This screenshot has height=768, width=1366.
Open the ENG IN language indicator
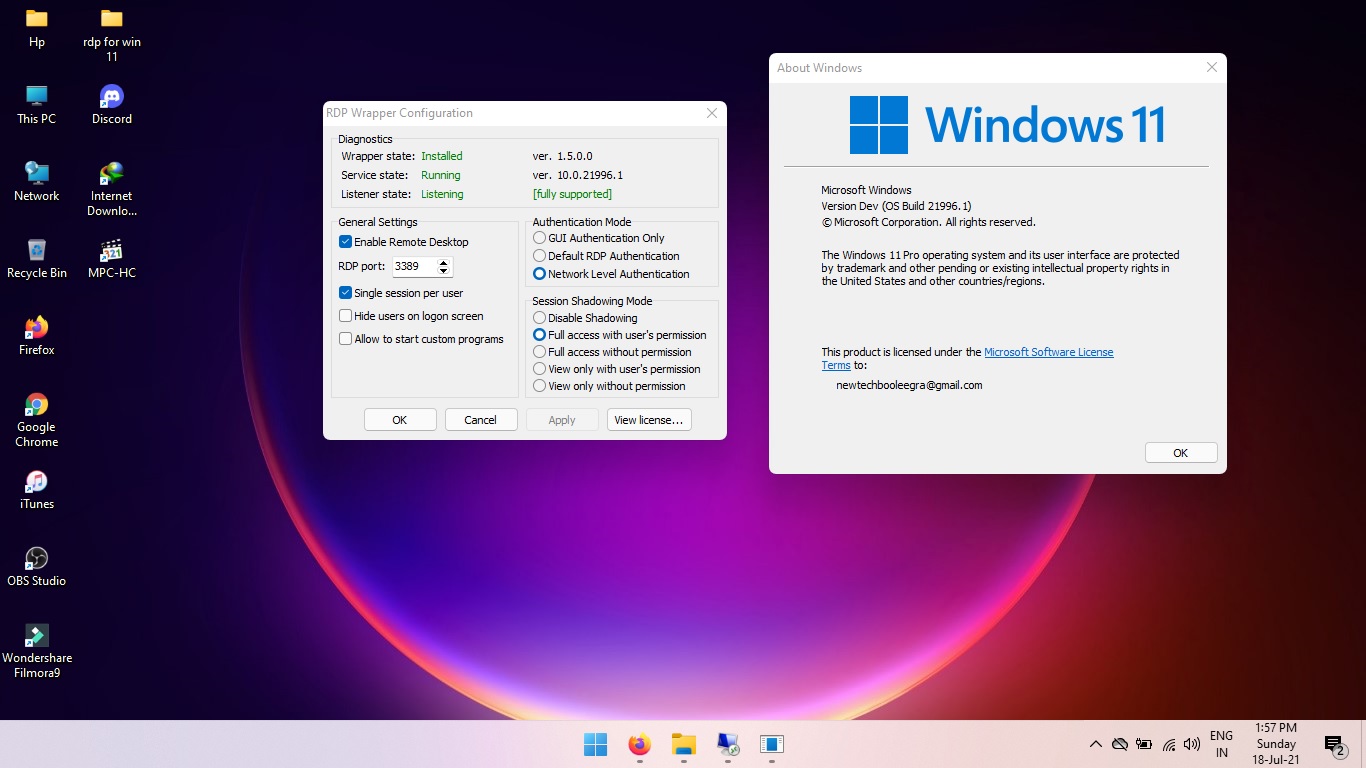(1221, 744)
